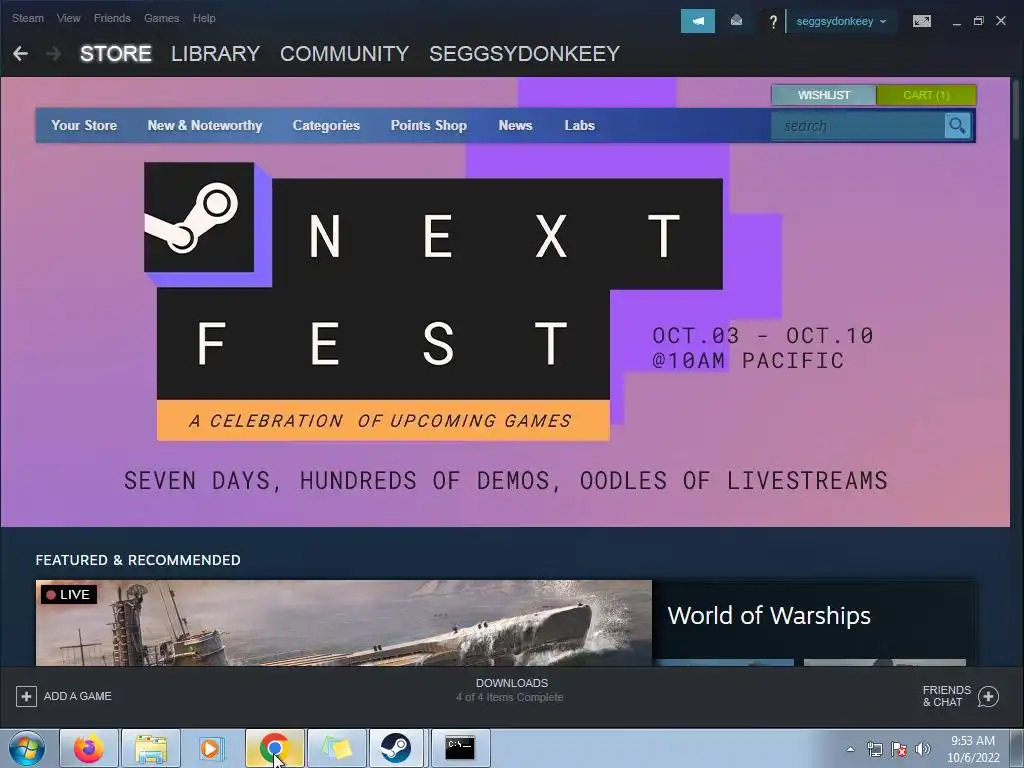This screenshot has height=768, width=1024.
Task: Click the volume speaker tray icon
Action: (x=922, y=749)
